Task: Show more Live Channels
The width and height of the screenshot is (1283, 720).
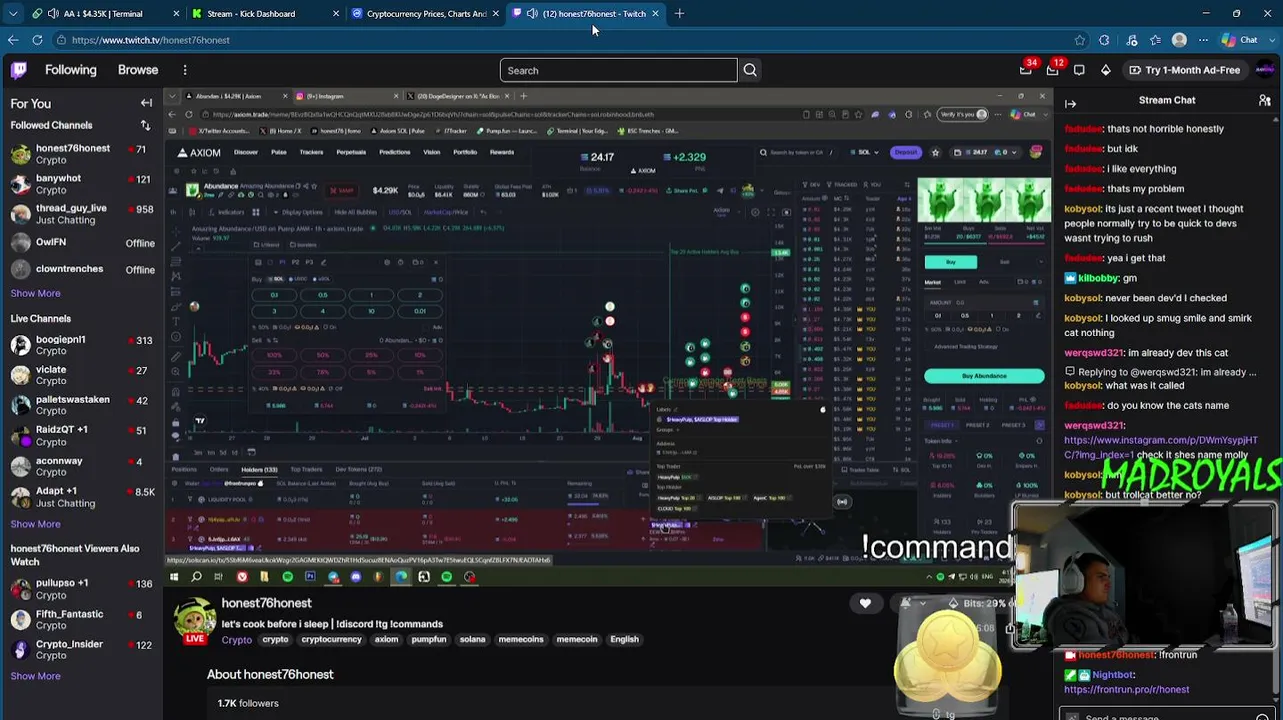Action: (x=35, y=524)
